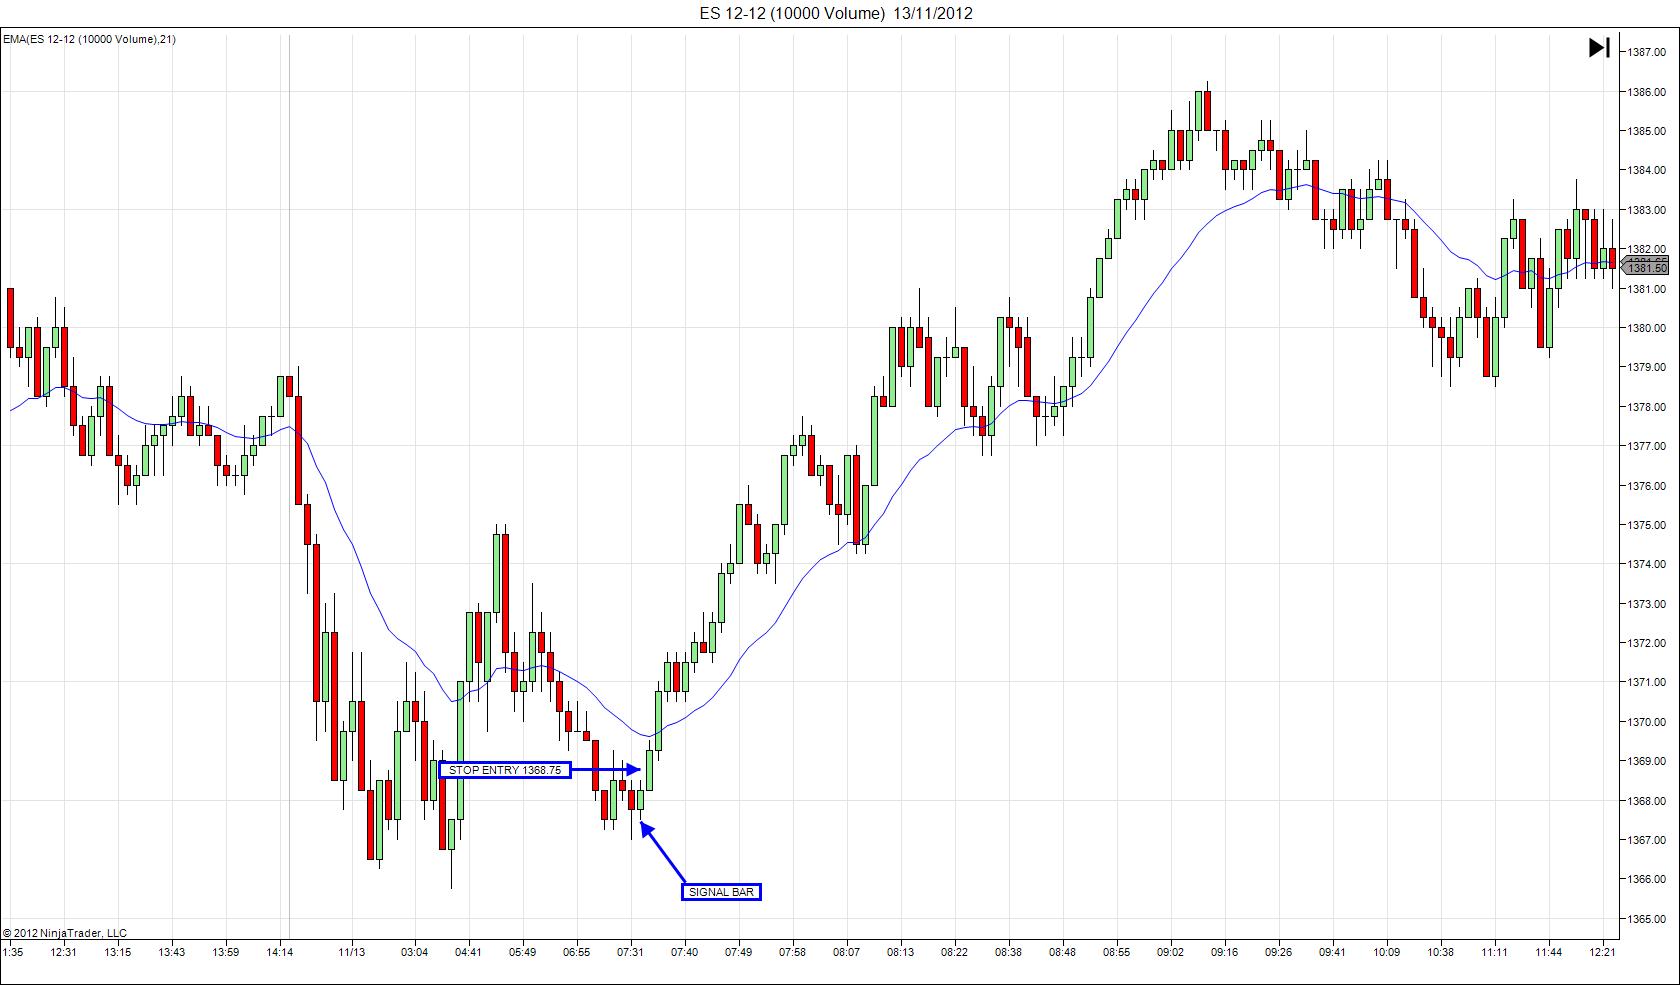Image resolution: width=1680 pixels, height=985 pixels.
Task: Select the 1370.00 price level label
Action: (1646, 722)
